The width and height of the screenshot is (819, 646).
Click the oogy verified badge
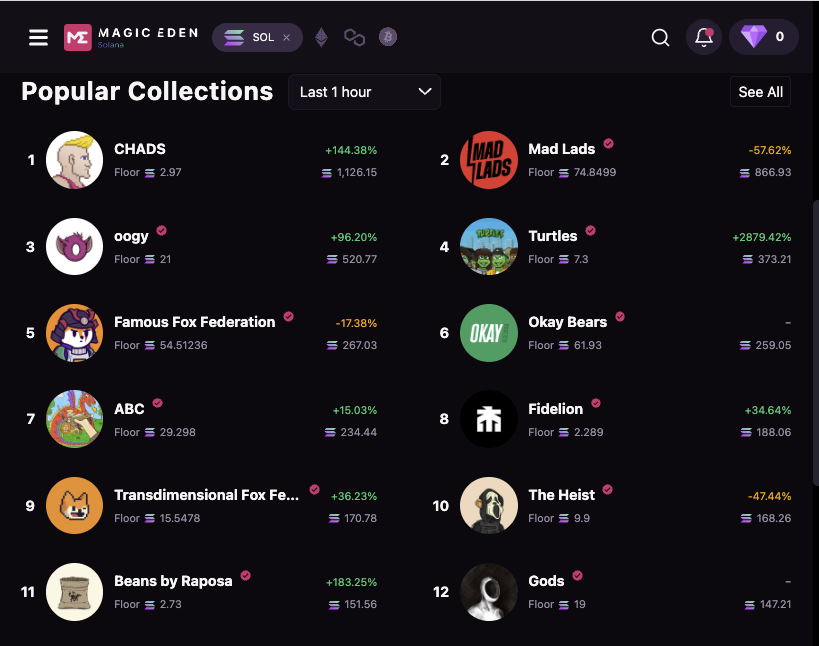click(x=161, y=230)
